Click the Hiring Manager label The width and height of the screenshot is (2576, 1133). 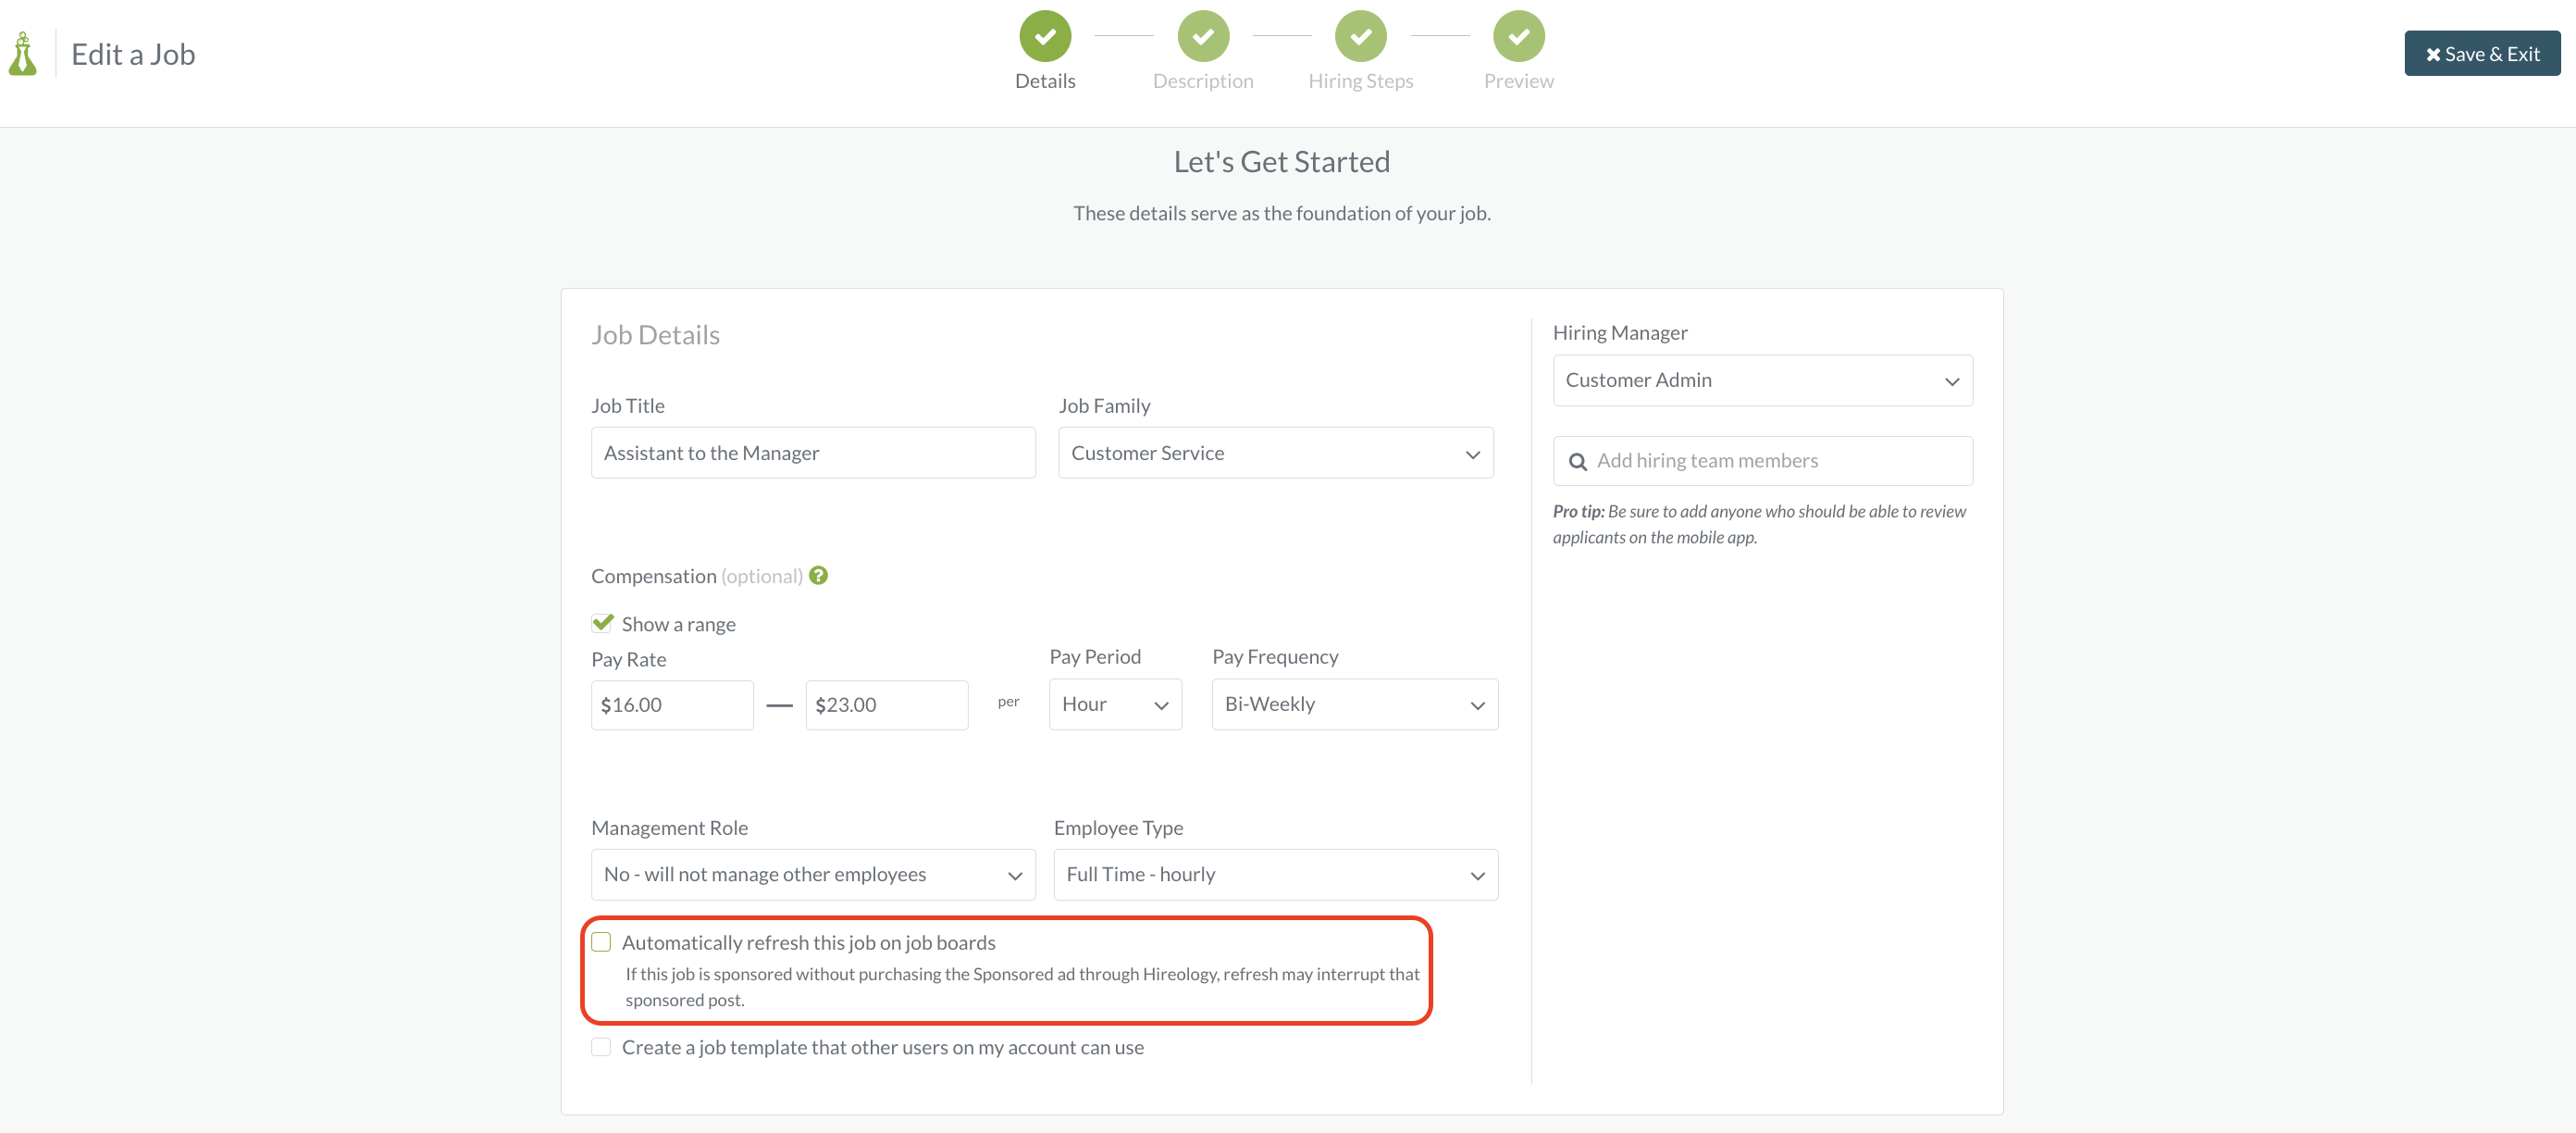coord(1620,332)
